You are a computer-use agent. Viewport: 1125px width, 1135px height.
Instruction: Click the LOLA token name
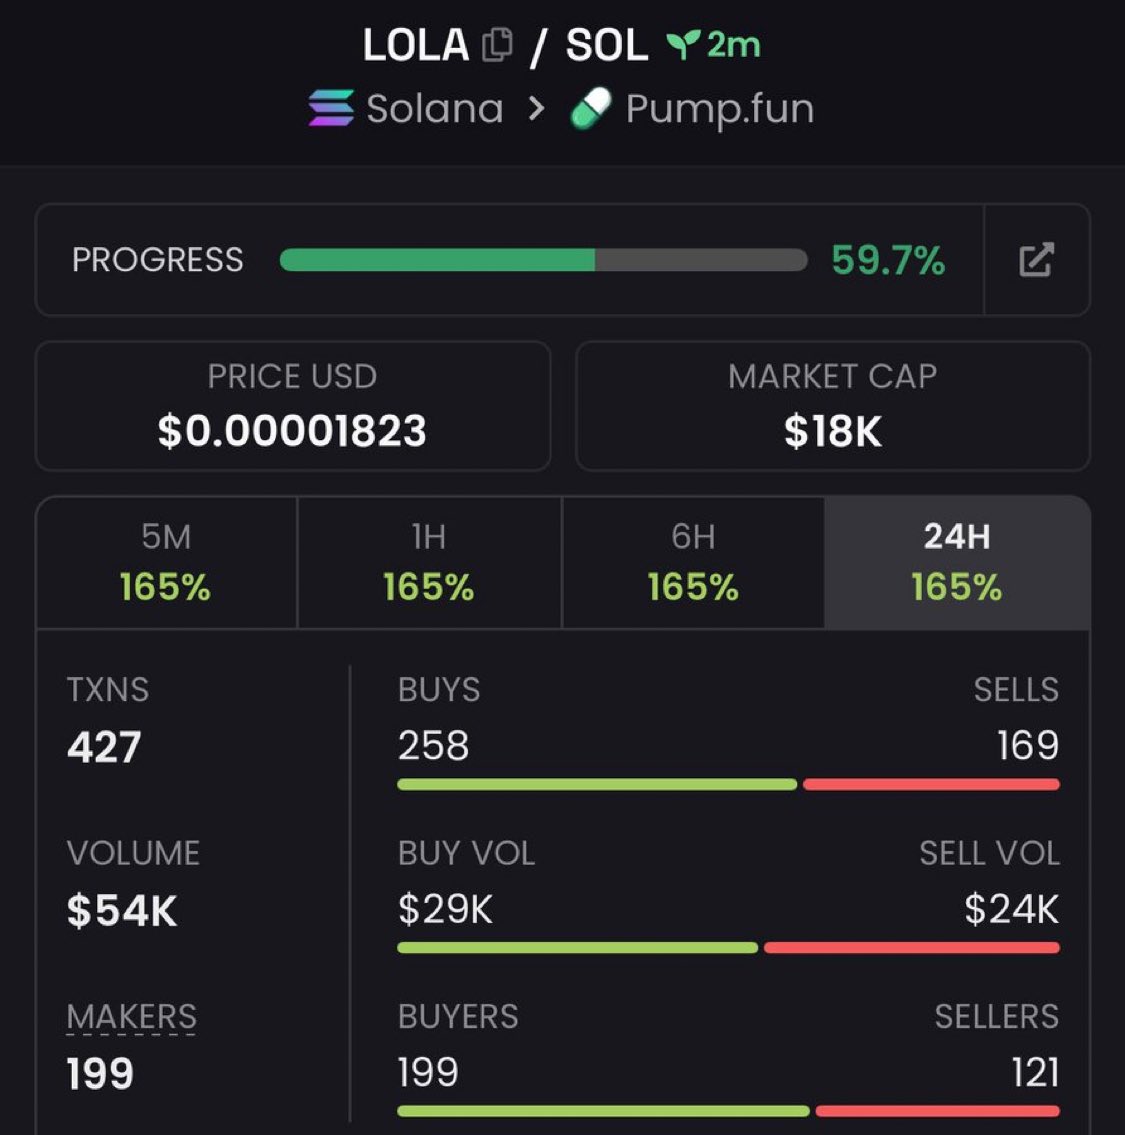point(415,45)
